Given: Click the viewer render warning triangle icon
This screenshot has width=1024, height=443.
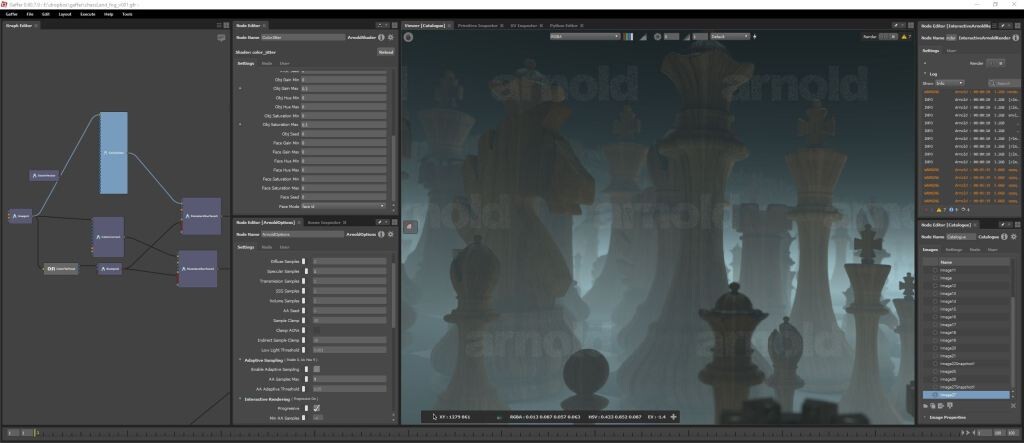Looking at the screenshot, I should [x=904, y=37].
